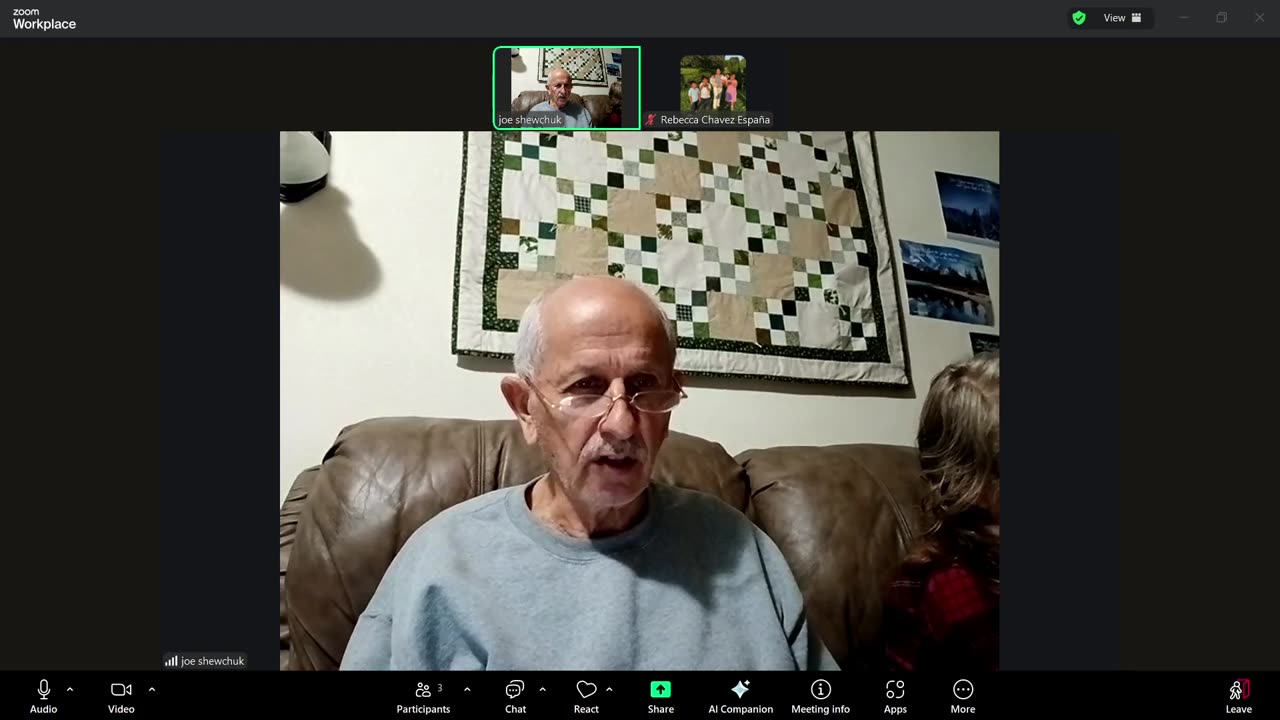Open the View layout menu
The width and height of the screenshot is (1280, 720).
tap(1122, 18)
